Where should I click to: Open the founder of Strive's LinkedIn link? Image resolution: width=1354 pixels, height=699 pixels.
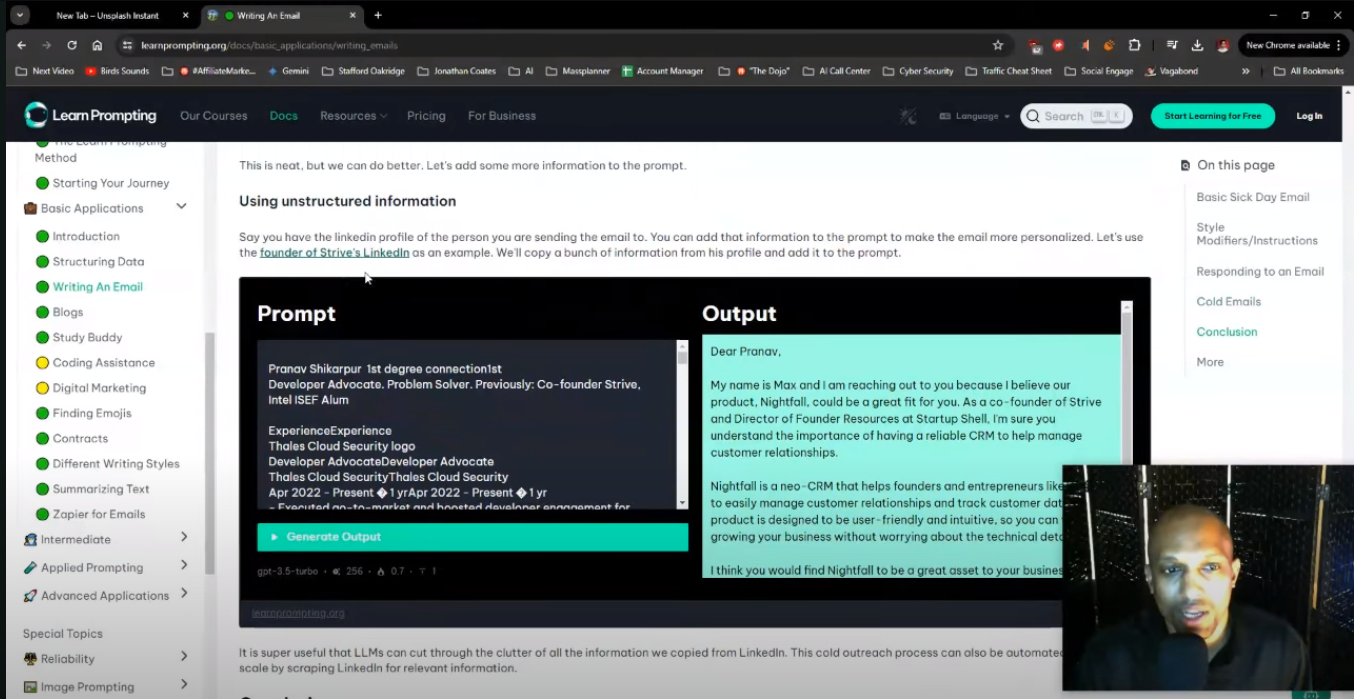point(334,253)
